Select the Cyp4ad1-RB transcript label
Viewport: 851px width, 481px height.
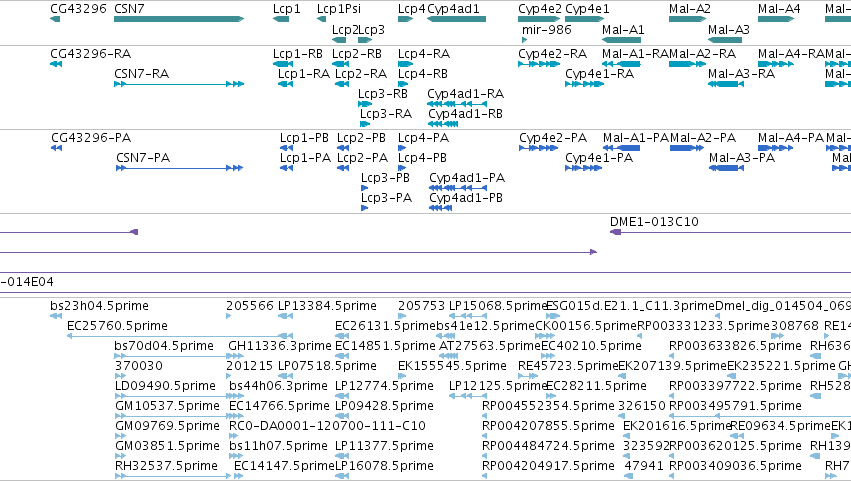tap(466, 114)
